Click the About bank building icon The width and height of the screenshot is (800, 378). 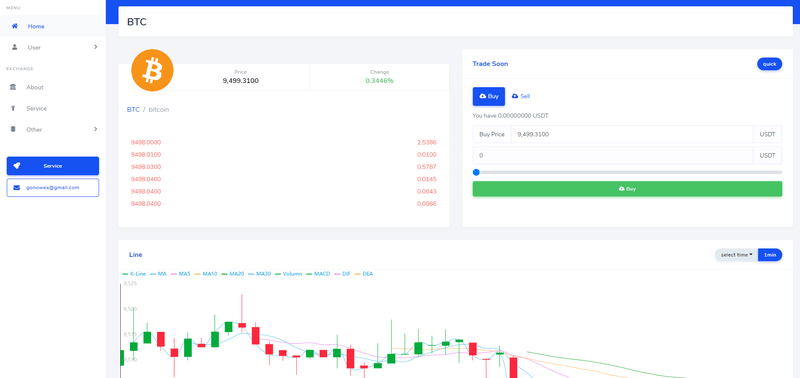click(x=13, y=87)
